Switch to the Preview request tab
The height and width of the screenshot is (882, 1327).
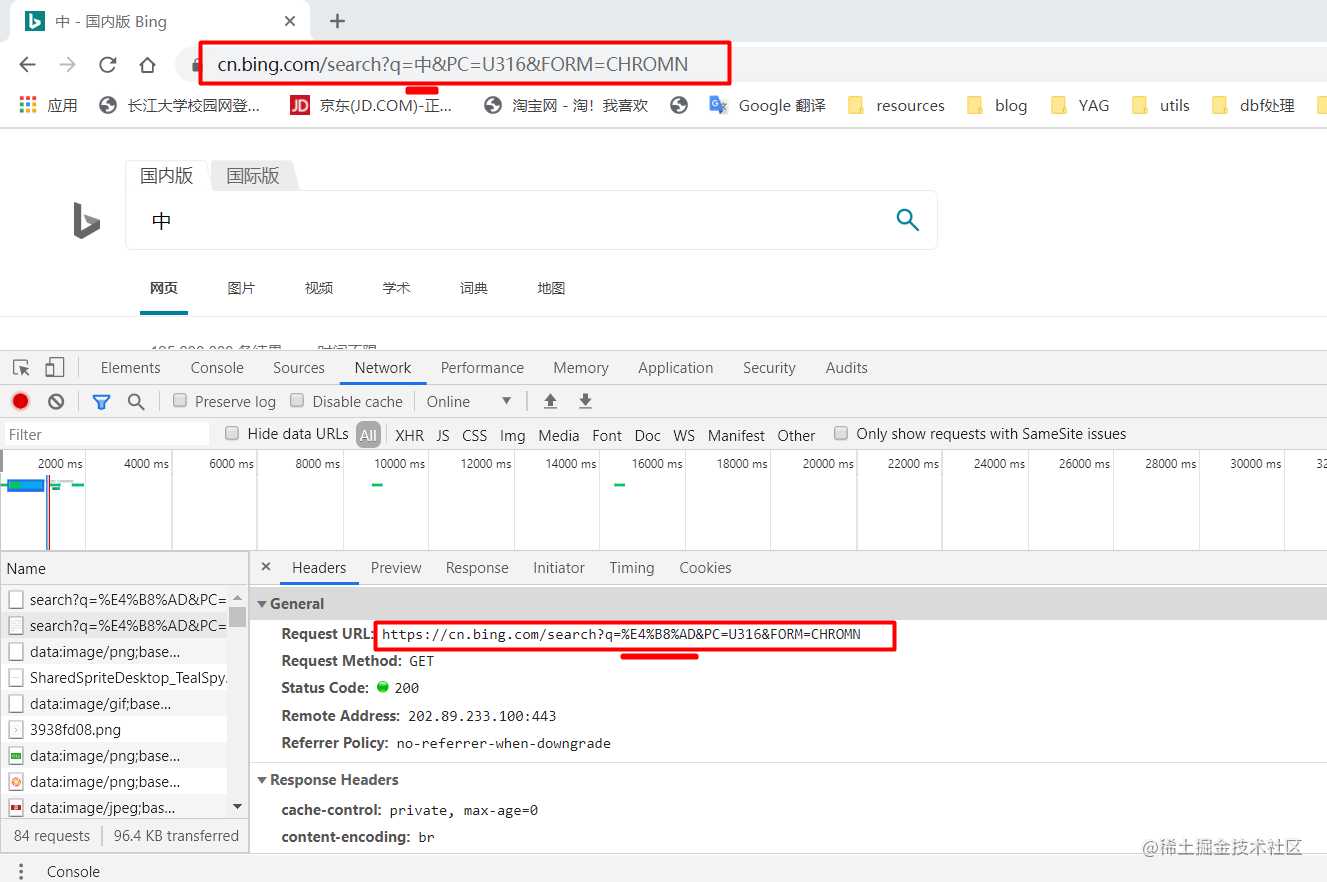pyautogui.click(x=396, y=568)
